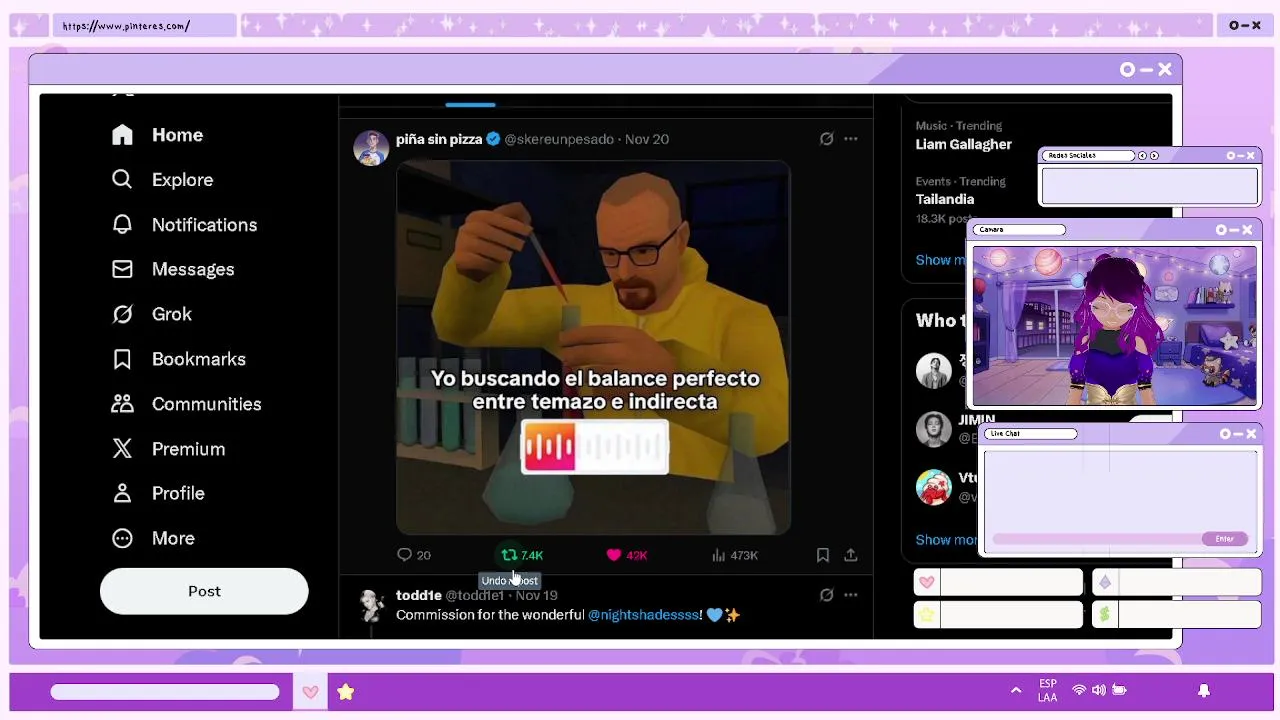The image size is (1280, 720).
Task: Click the heart icon on the taskbar
Action: (x=310, y=692)
